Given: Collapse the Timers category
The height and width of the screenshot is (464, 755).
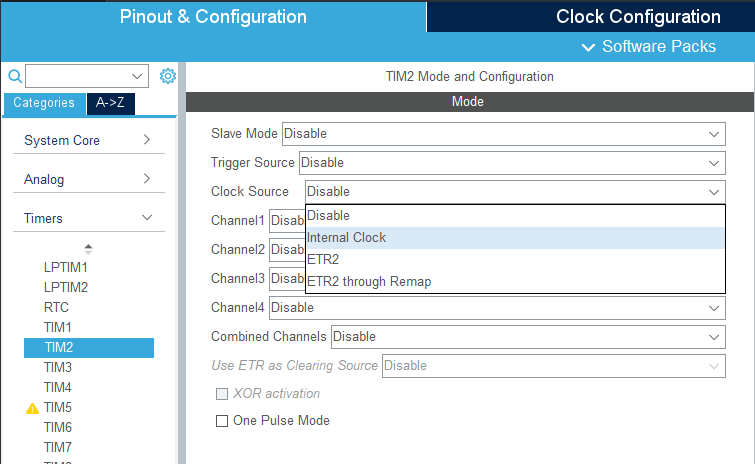Looking at the screenshot, I should coord(89,218).
